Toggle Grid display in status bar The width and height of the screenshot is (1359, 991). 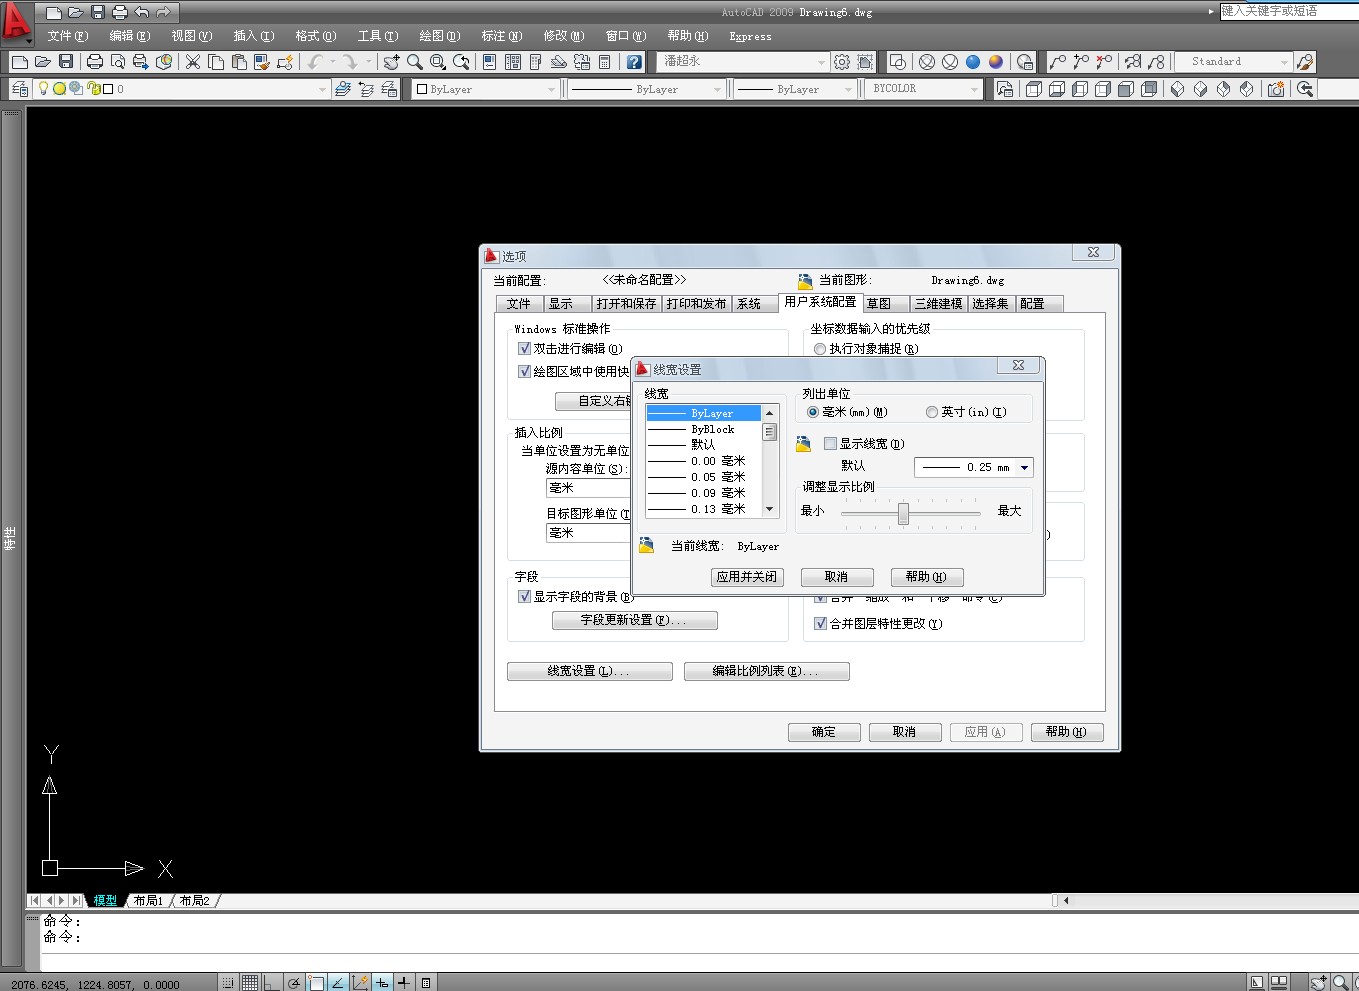click(x=250, y=983)
